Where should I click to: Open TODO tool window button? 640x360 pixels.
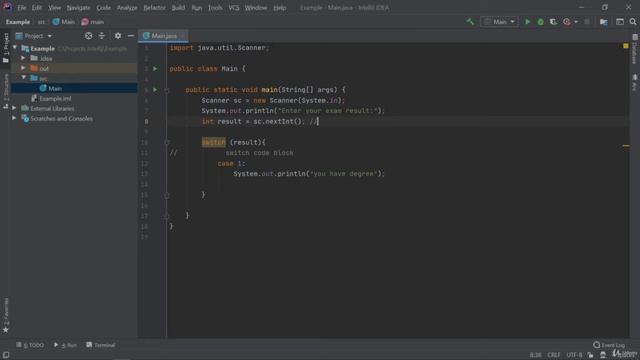[x=30, y=345]
